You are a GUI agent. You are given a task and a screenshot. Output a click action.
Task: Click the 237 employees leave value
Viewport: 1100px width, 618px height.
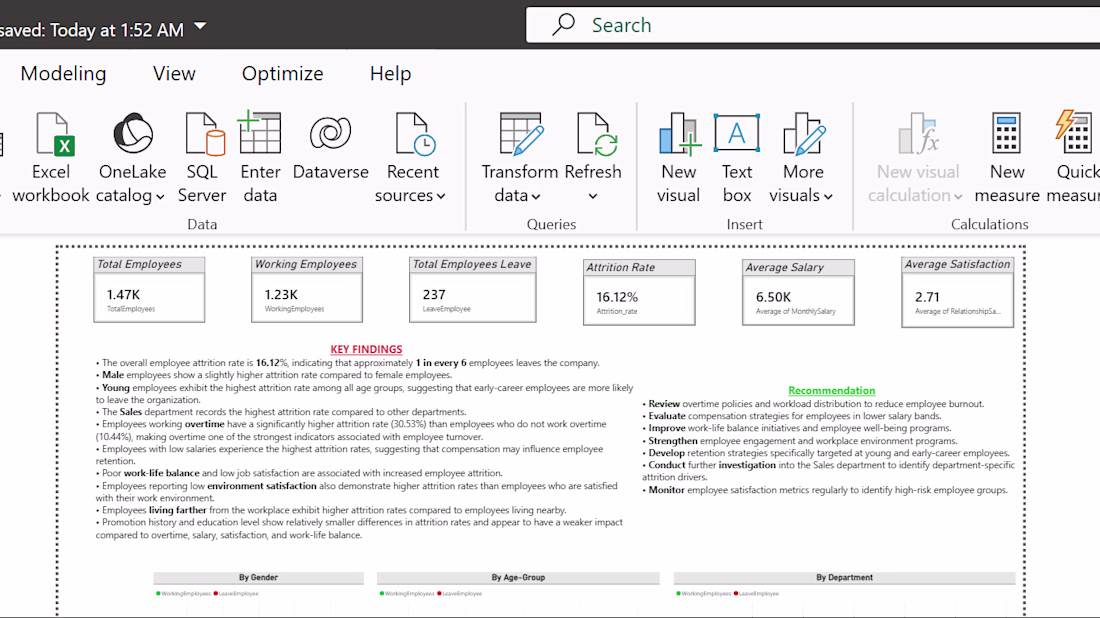coord(434,295)
